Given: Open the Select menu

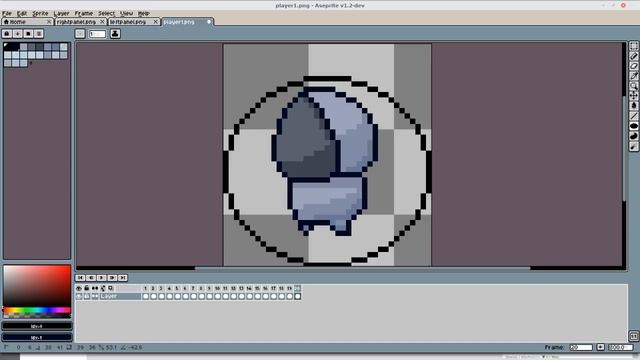Looking at the screenshot, I should [107, 13].
